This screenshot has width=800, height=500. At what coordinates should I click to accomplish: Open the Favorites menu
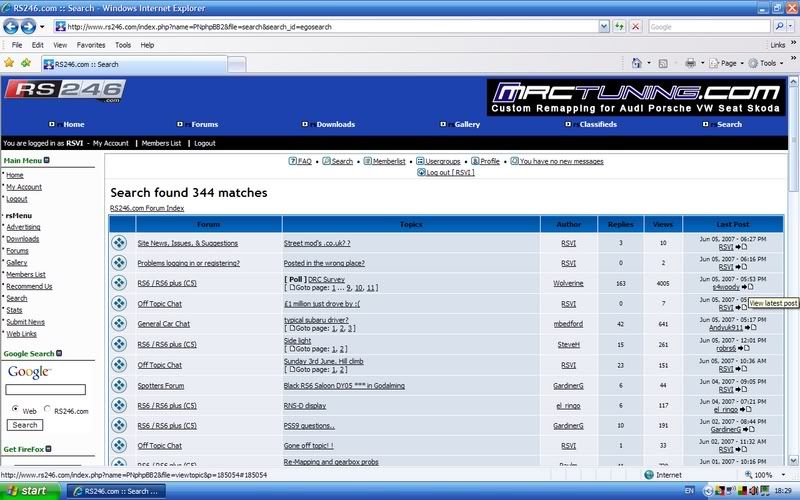[x=91, y=45]
